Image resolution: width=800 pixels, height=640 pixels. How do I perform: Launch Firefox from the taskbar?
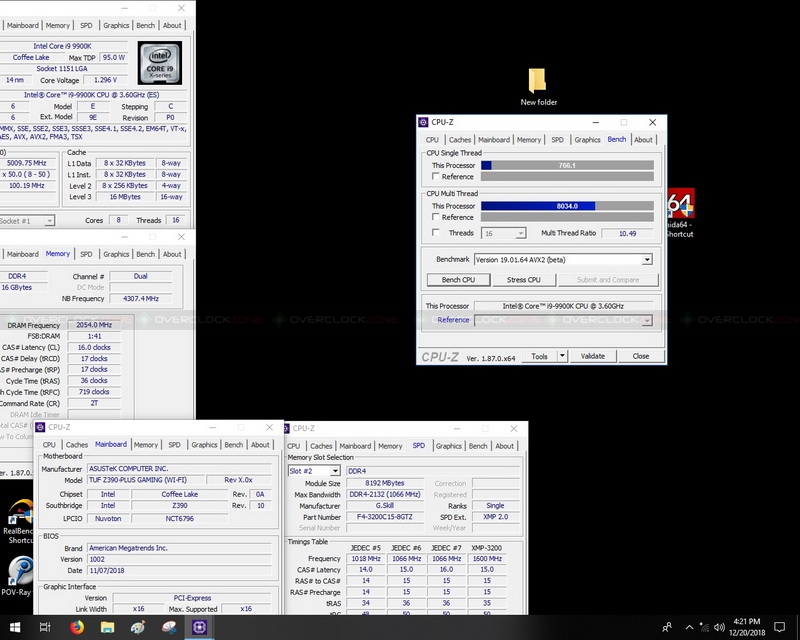(x=77, y=627)
